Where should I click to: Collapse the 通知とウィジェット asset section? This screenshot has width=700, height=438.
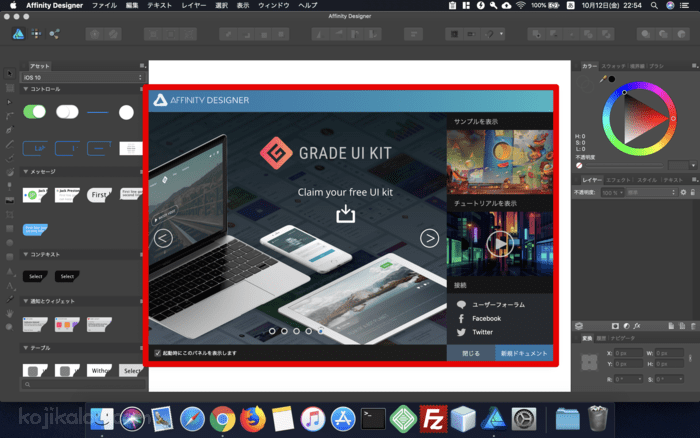[26, 301]
